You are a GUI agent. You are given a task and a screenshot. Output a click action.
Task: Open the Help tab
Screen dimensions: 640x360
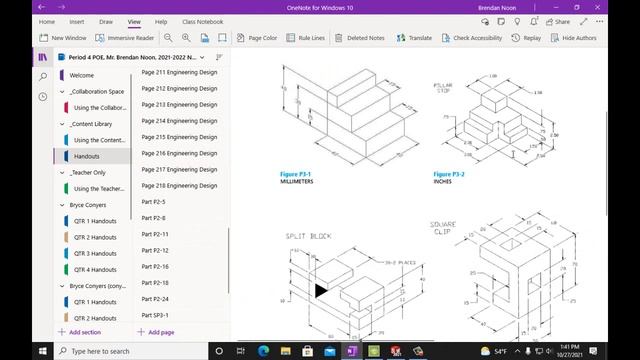tap(161, 22)
